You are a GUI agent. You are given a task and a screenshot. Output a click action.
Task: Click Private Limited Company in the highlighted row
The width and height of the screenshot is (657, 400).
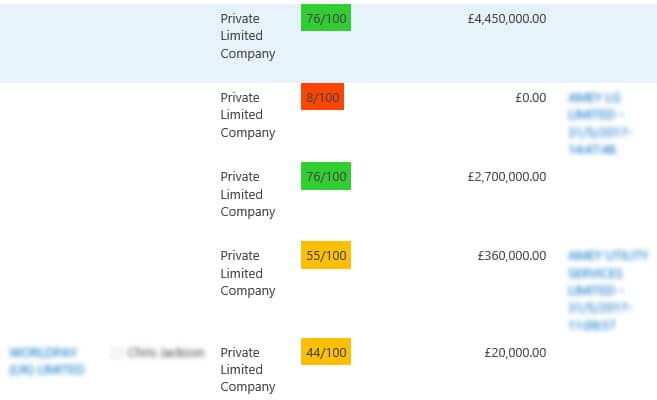point(248,36)
